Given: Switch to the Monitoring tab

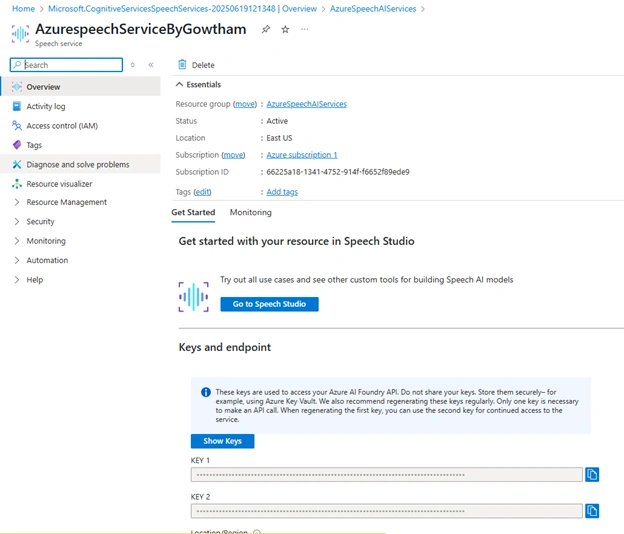Looking at the screenshot, I should (250, 212).
